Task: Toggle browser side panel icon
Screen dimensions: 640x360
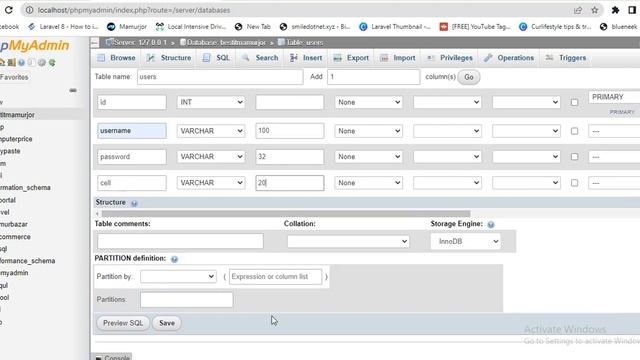Action: coord(632,10)
